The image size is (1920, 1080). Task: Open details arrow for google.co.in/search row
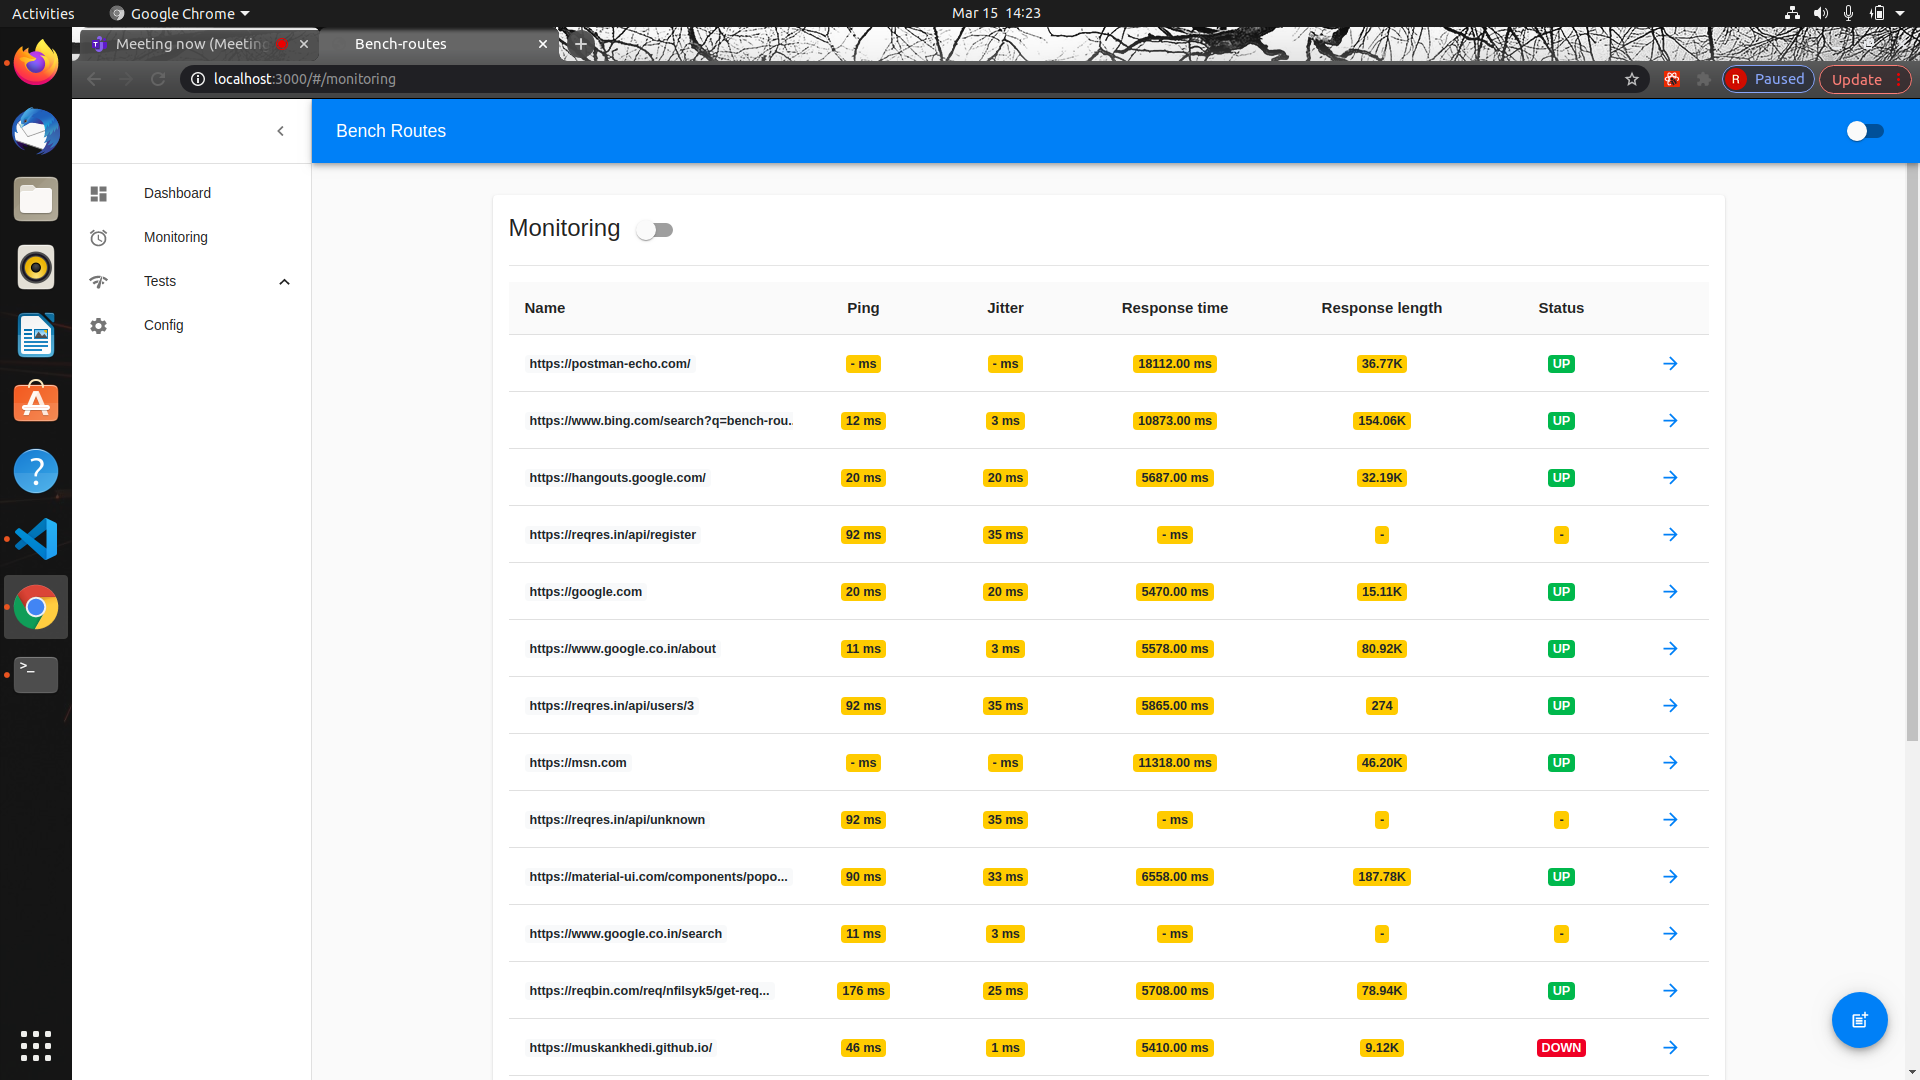[1670, 934]
